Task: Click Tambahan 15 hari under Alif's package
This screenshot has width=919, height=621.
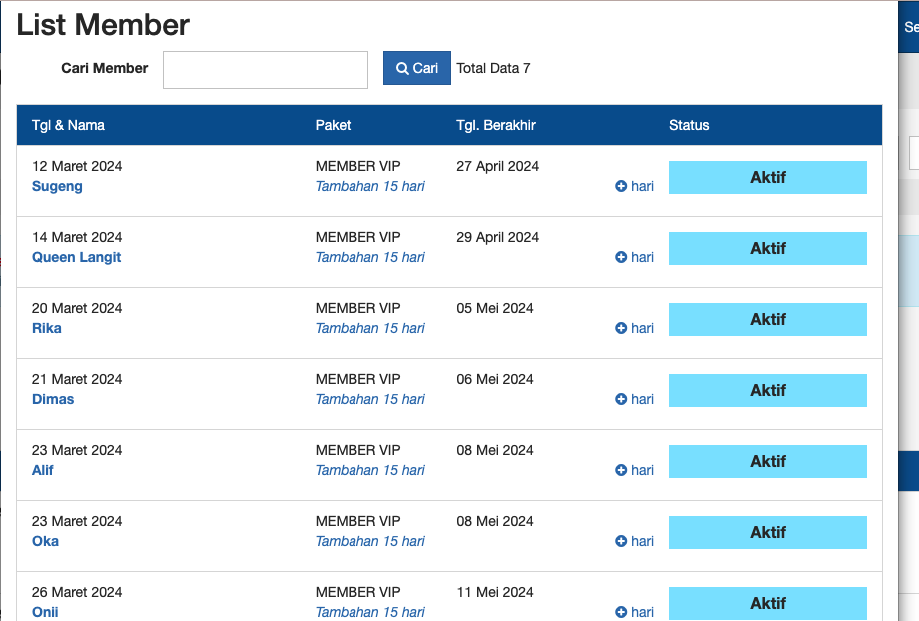Action: [x=370, y=470]
